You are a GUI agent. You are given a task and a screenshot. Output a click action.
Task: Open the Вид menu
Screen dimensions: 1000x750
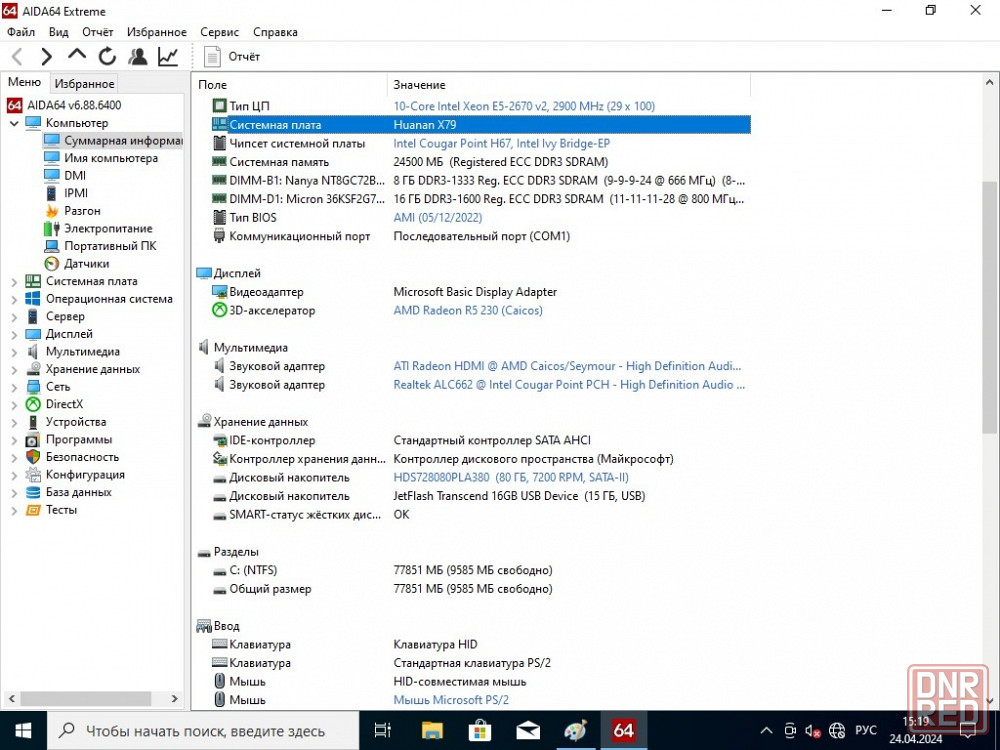tap(59, 32)
